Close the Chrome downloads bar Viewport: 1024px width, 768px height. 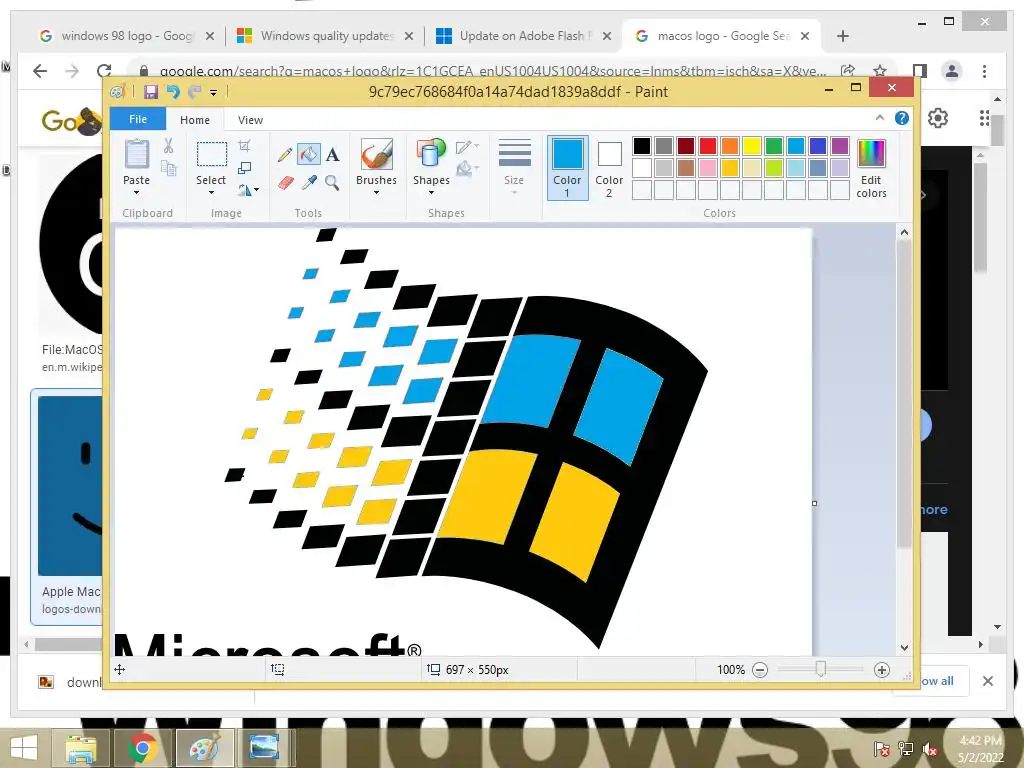[x=988, y=681]
